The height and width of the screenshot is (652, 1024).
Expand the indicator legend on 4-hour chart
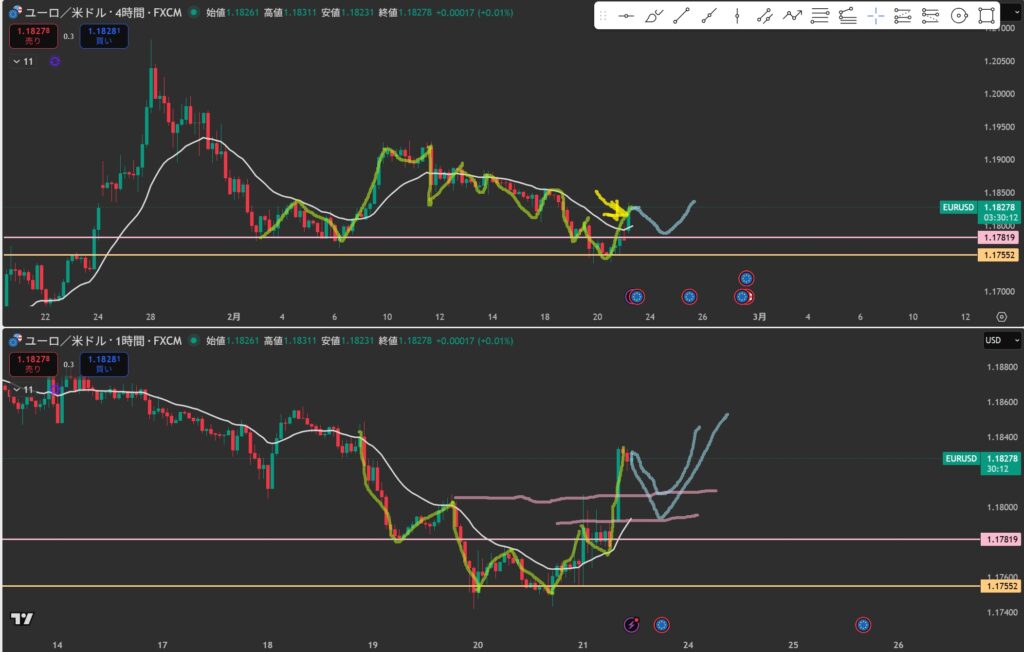17,62
